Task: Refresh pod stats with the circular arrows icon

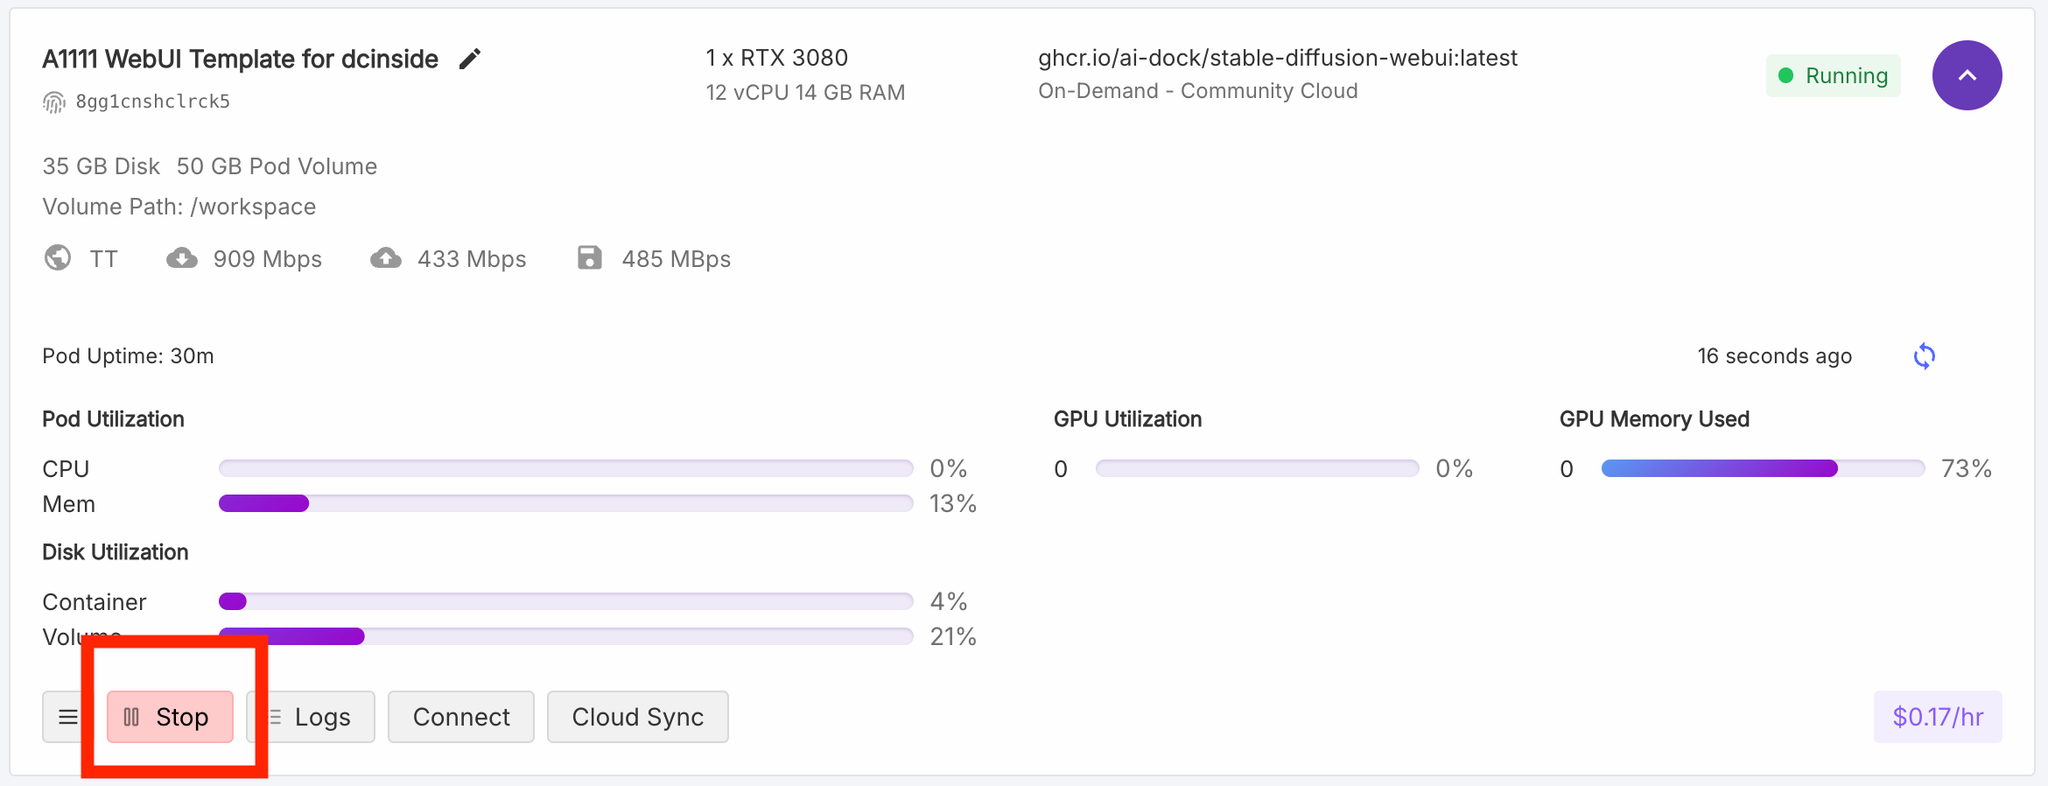Action: 1924,356
